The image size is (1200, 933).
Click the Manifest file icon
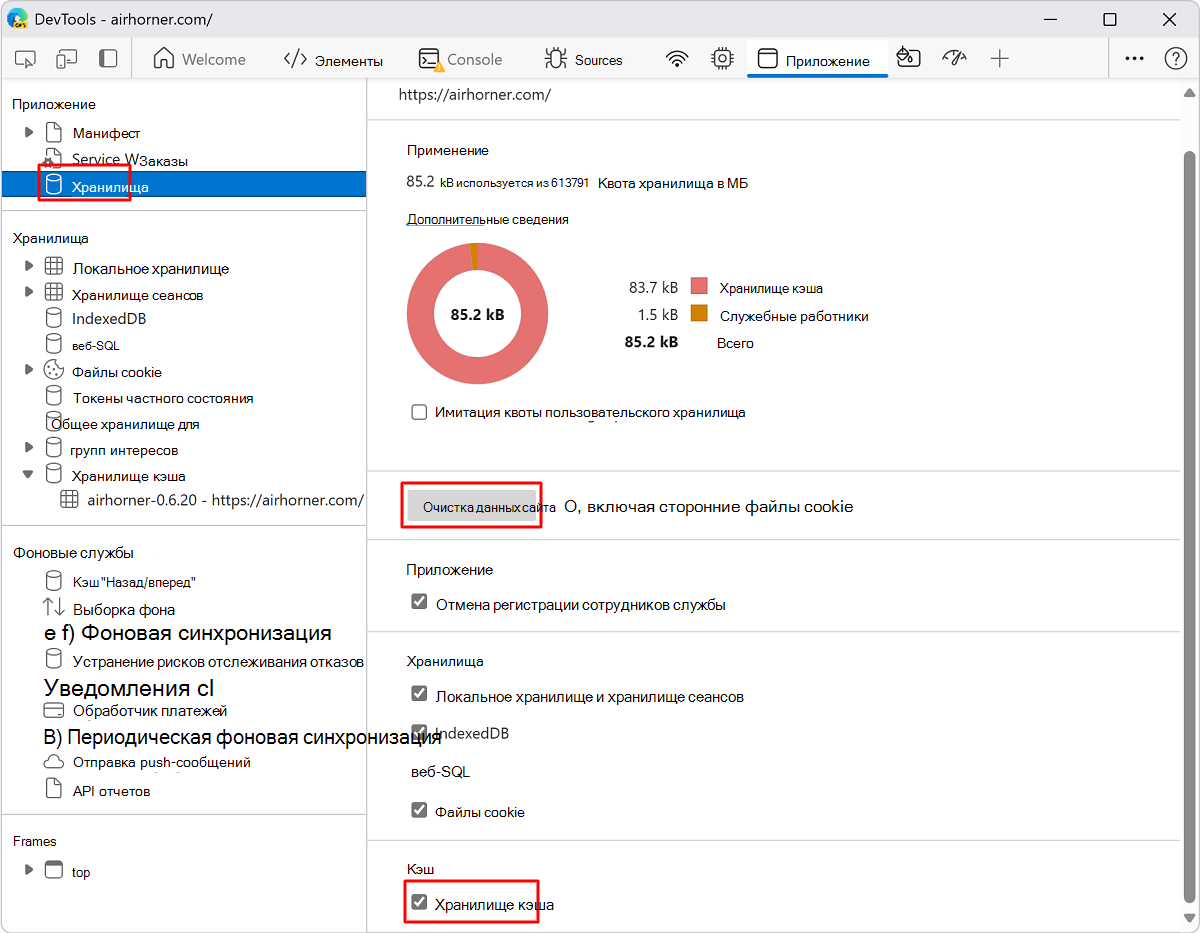pos(54,133)
